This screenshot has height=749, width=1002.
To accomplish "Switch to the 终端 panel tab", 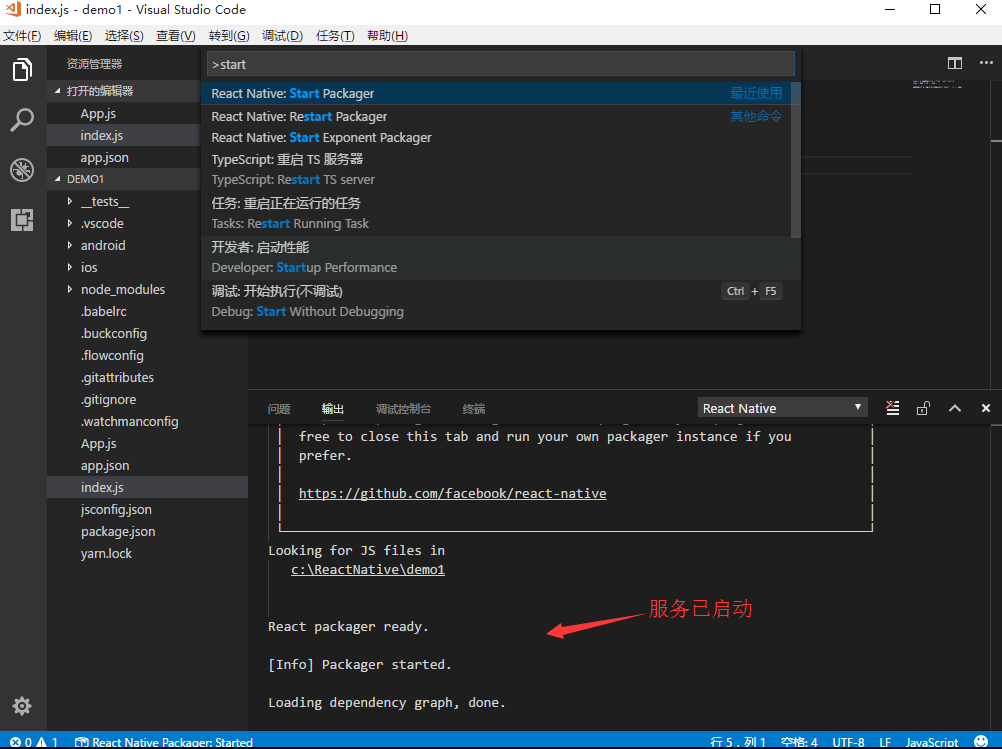I will pos(474,409).
